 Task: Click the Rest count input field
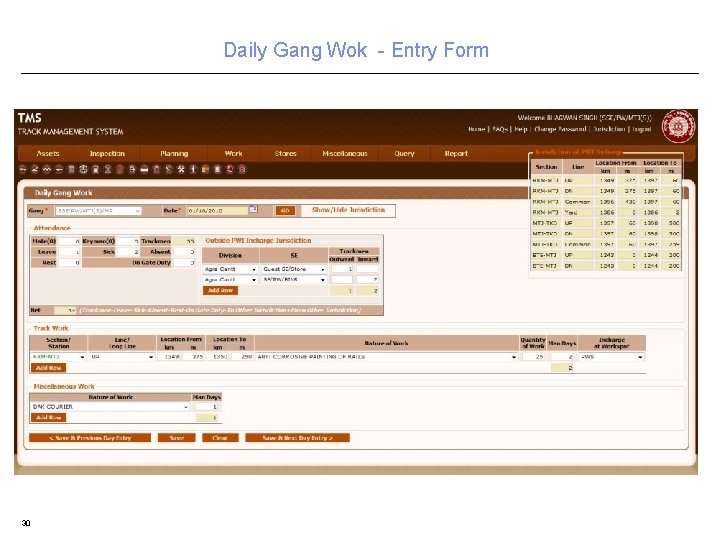[x=69, y=263]
